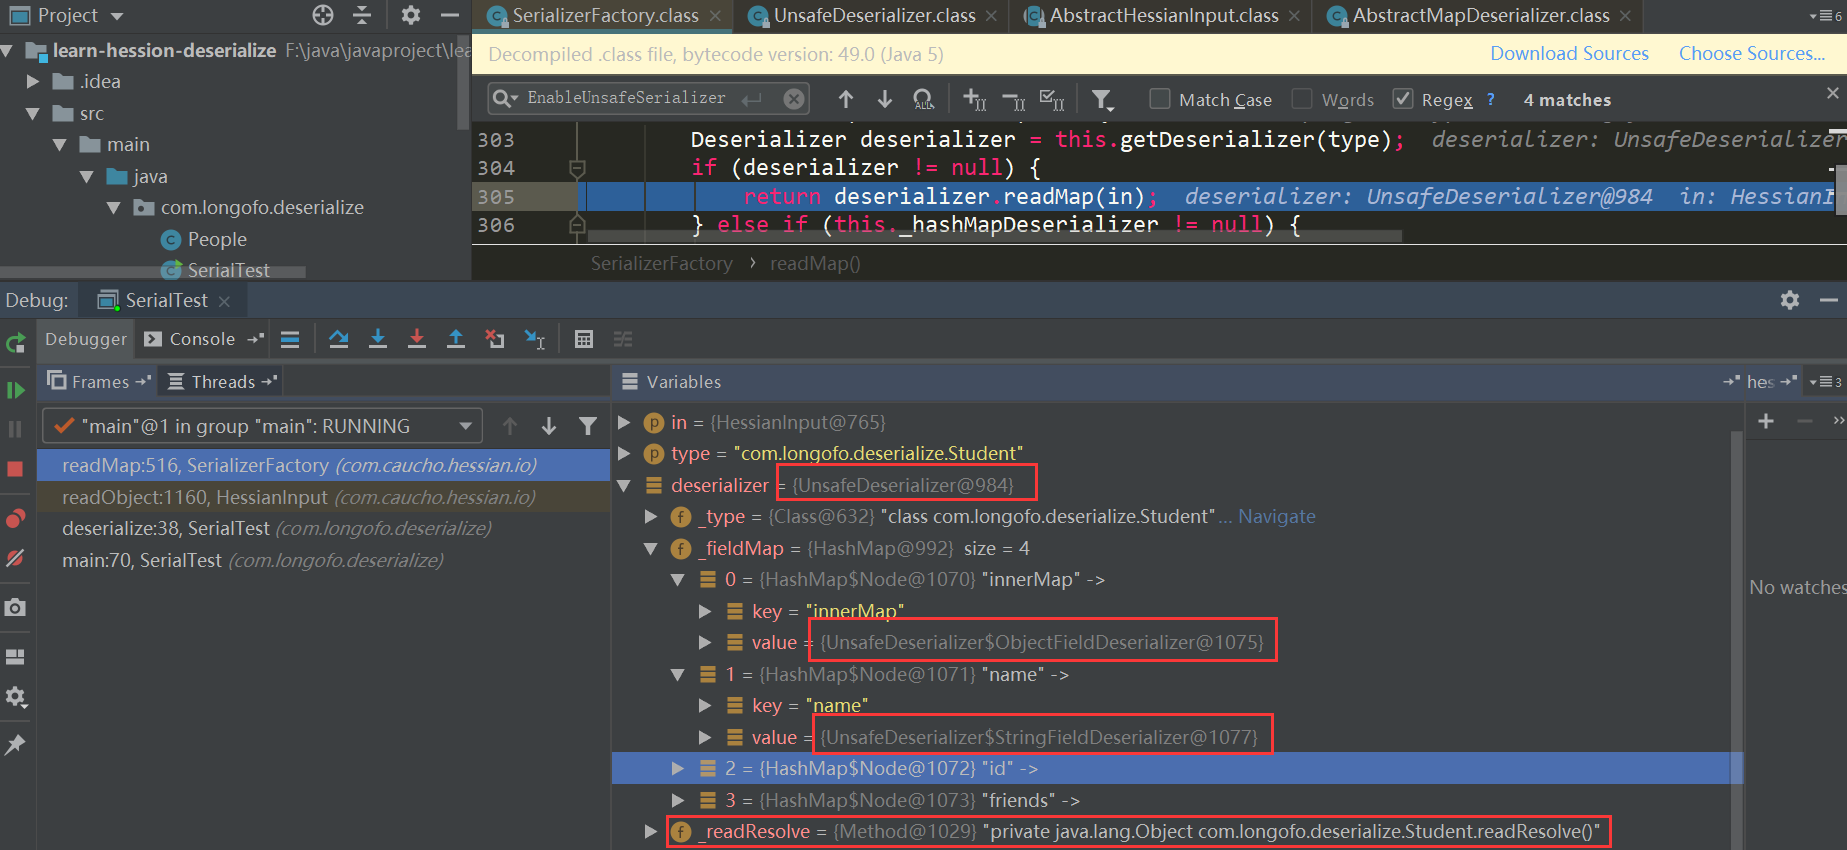Click the Resume Program icon
1847x850 pixels.
15,390
